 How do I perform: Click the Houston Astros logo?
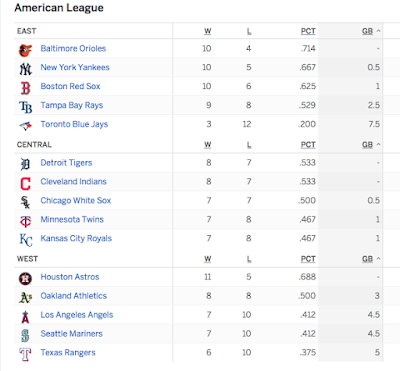(25, 278)
